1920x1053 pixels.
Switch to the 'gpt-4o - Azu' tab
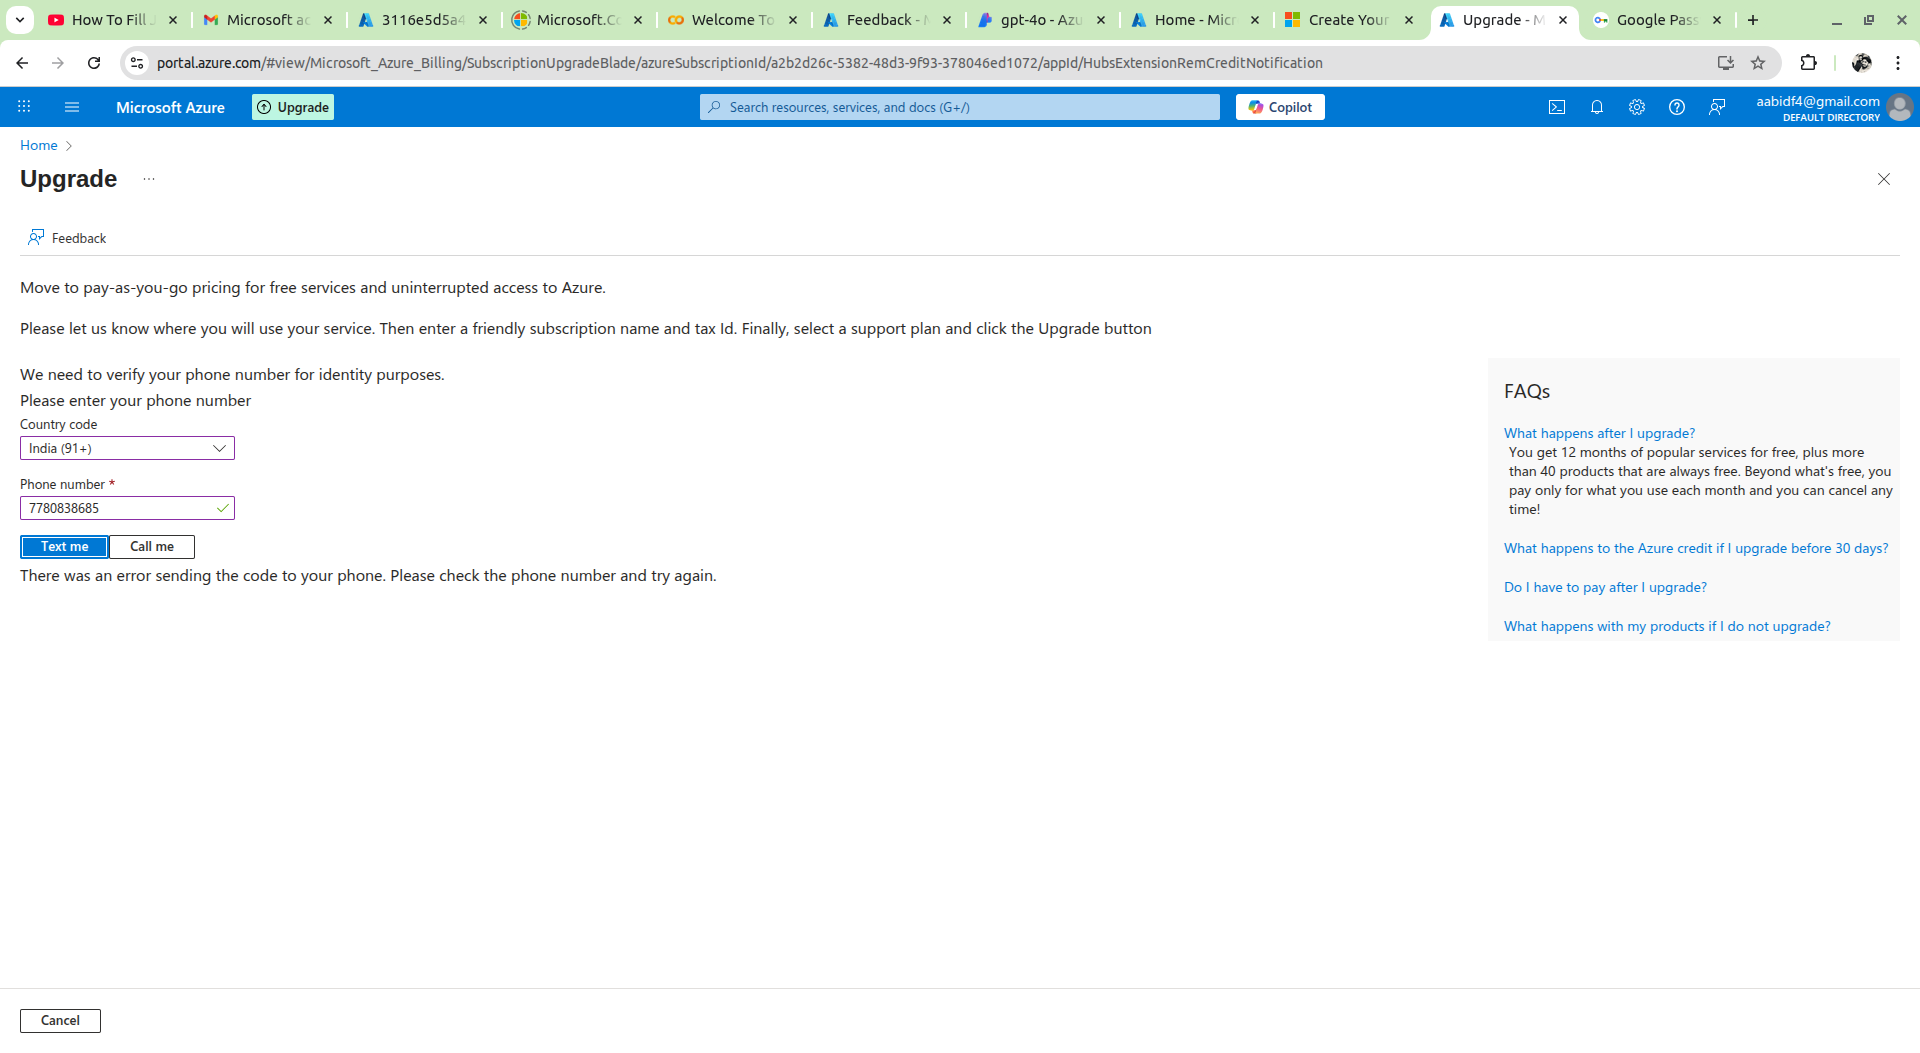click(1041, 20)
